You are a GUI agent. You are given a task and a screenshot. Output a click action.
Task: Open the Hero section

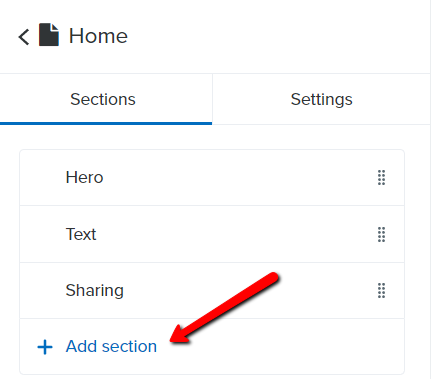point(212,177)
